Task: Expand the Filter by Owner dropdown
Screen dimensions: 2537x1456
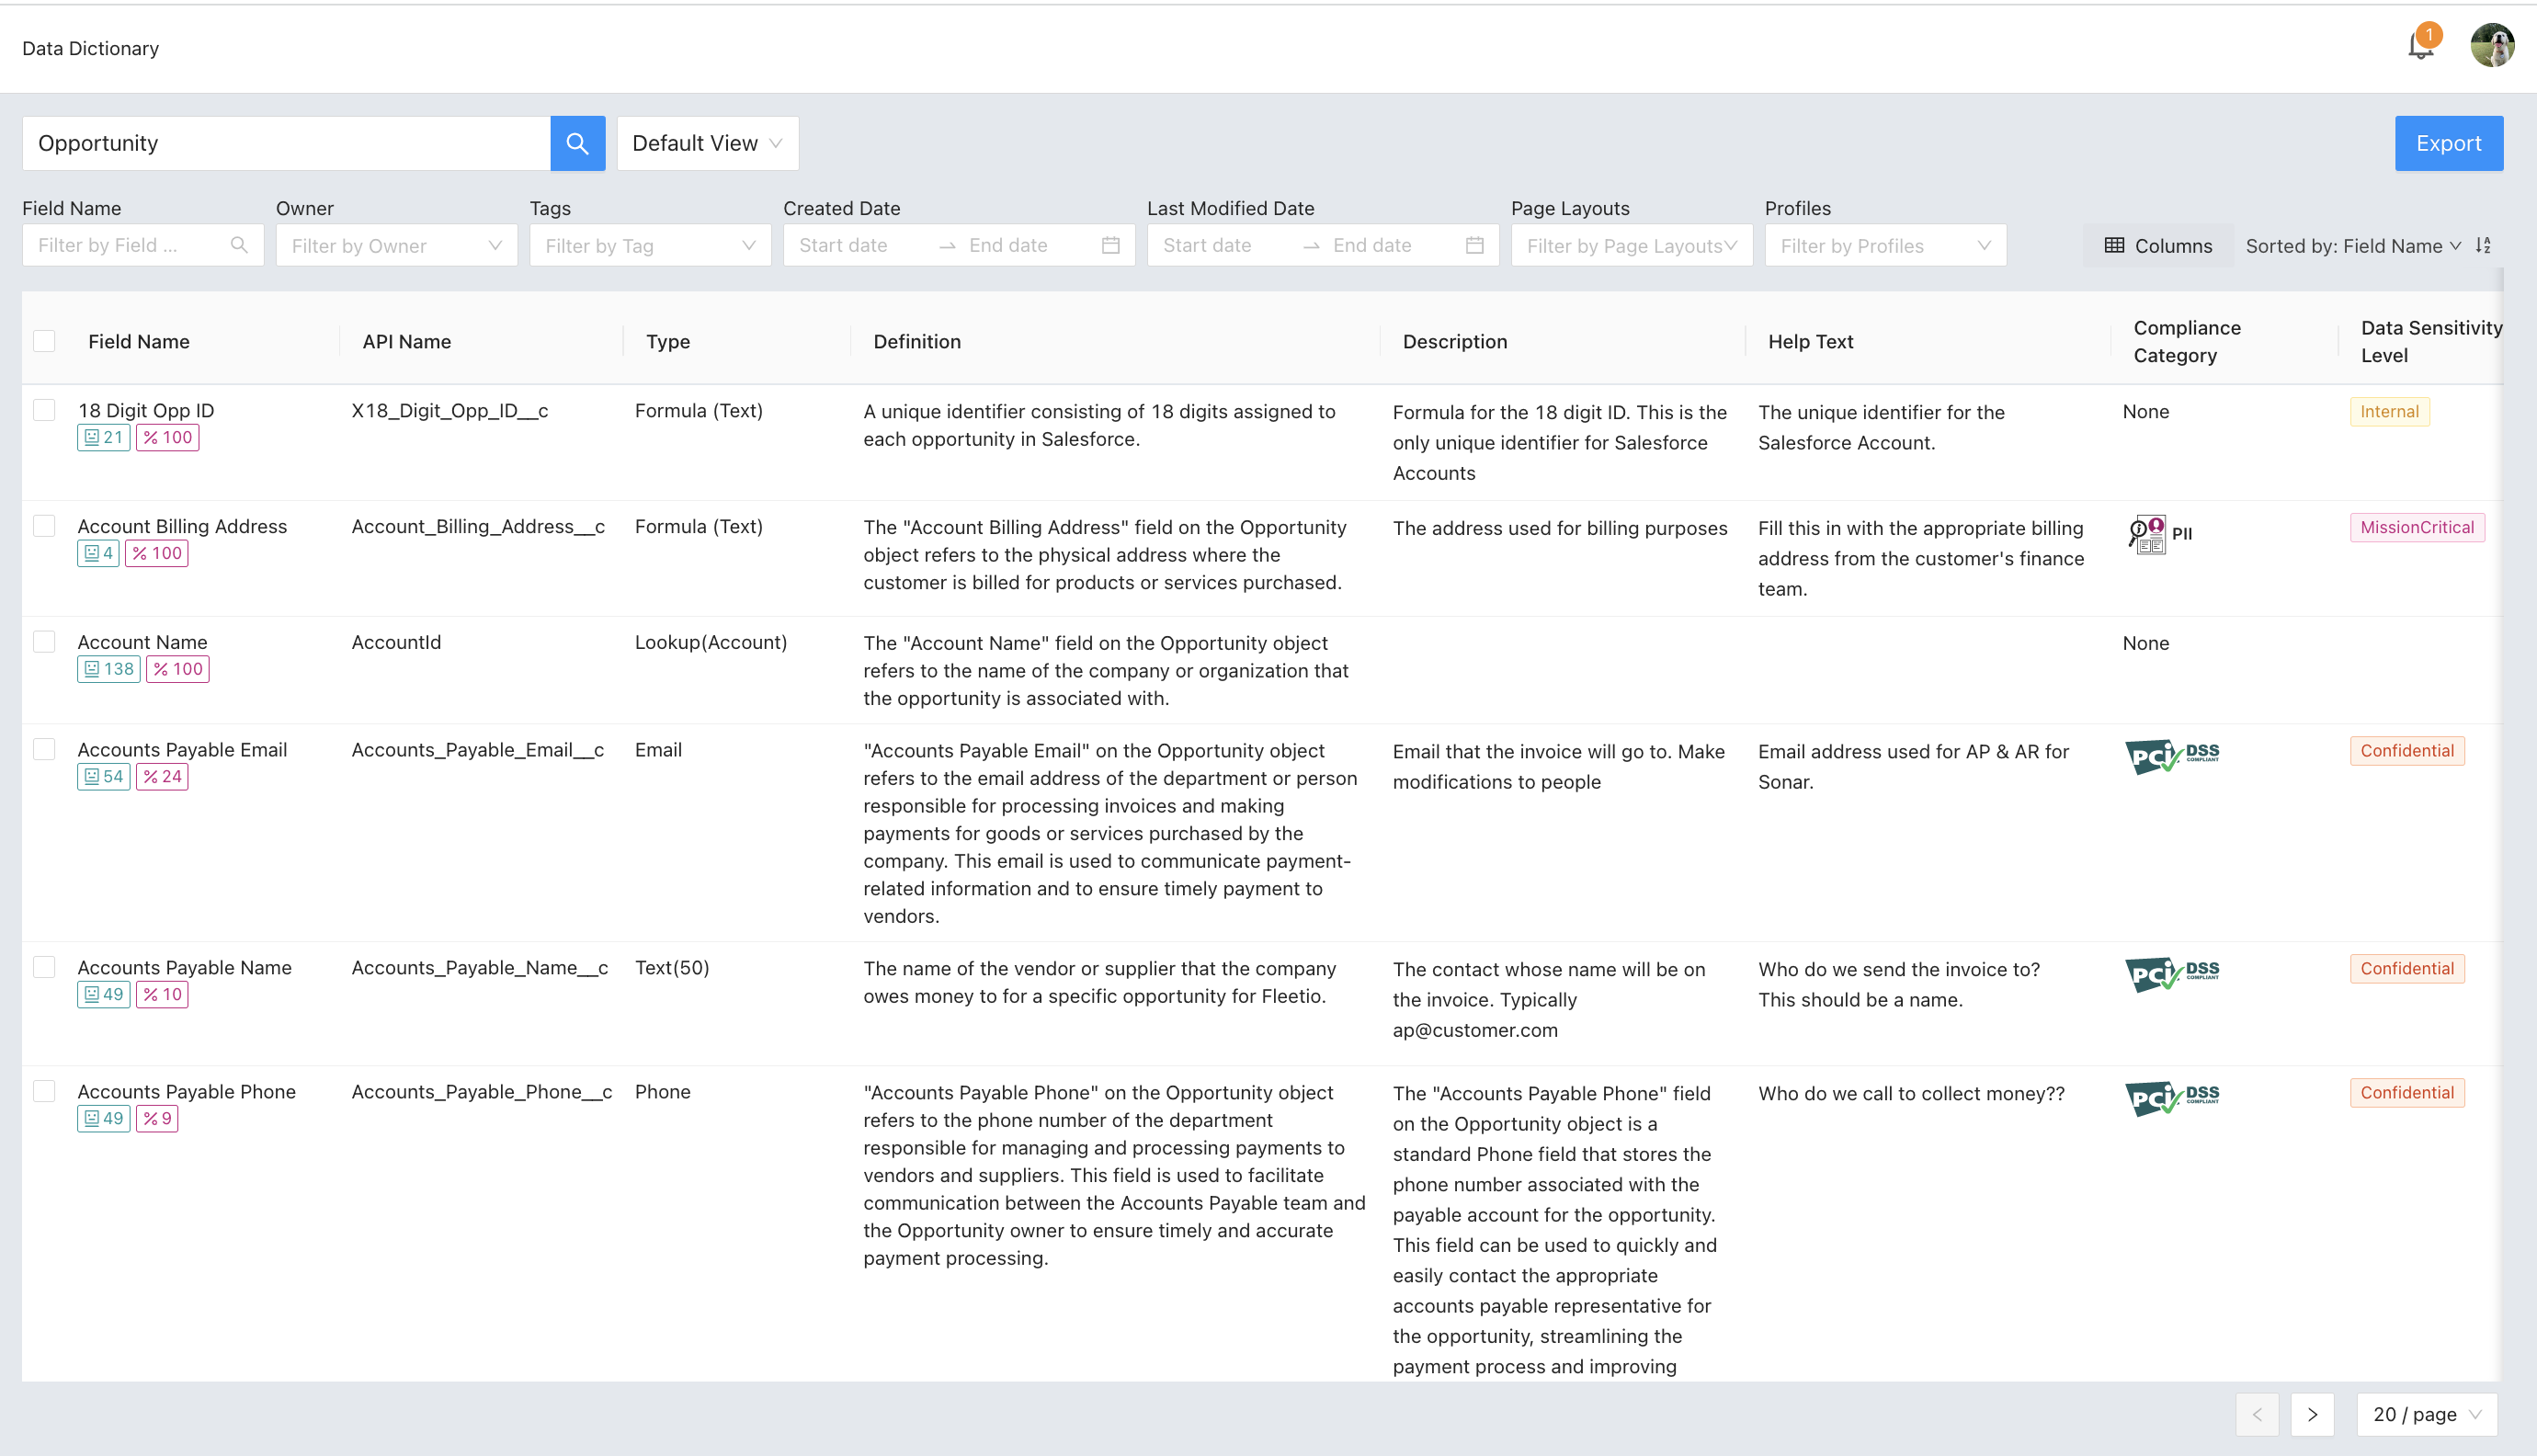Action: pyautogui.click(x=396, y=246)
